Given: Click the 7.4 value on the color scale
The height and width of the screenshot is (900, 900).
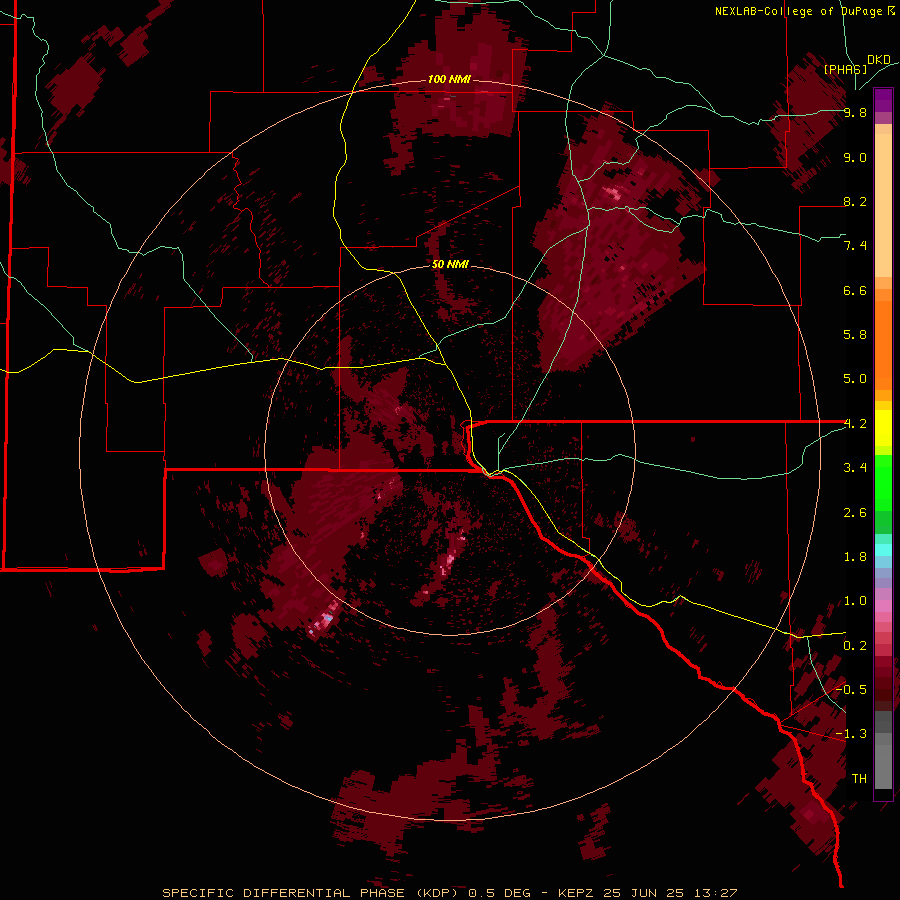Looking at the screenshot, I should (855, 246).
